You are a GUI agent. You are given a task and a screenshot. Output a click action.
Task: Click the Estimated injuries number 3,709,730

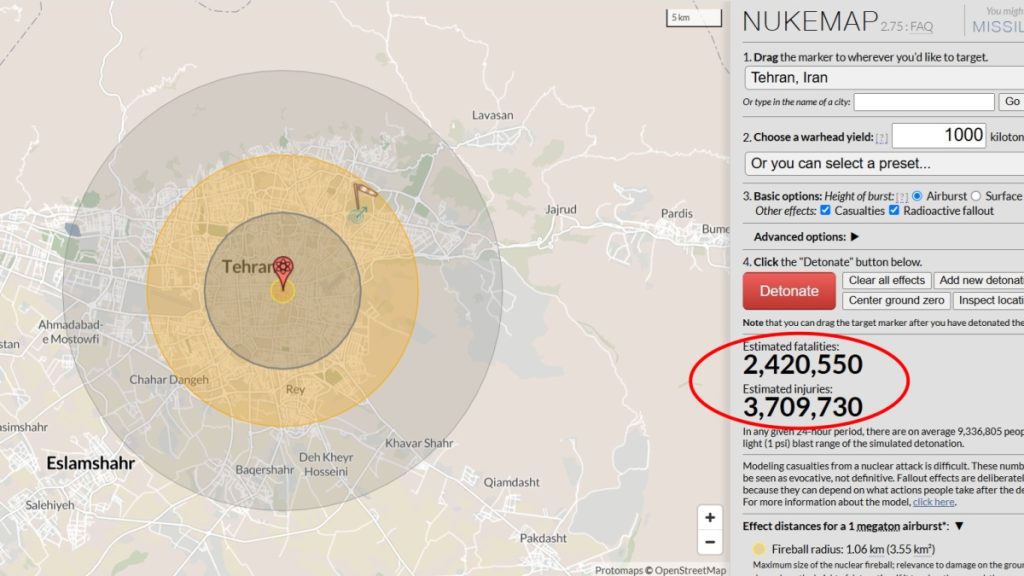803,407
